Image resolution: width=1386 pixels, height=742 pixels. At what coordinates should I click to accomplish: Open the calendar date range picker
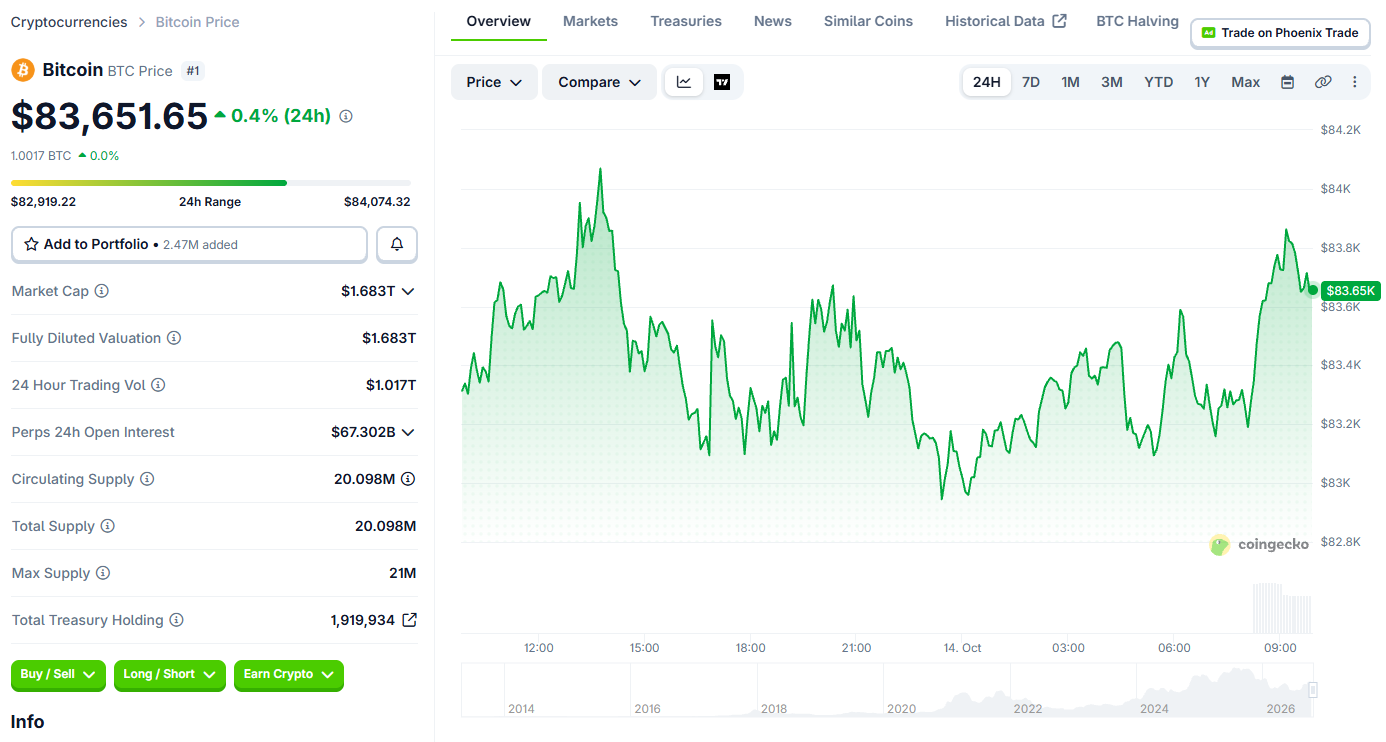[1288, 82]
